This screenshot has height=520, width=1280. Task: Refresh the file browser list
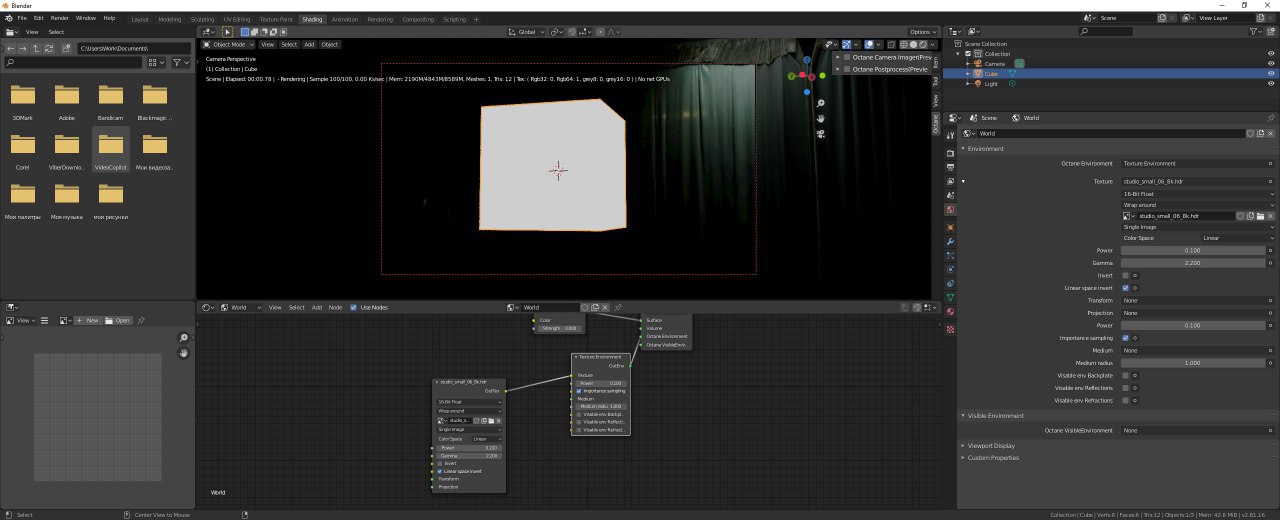pyautogui.click(x=49, y=48)
